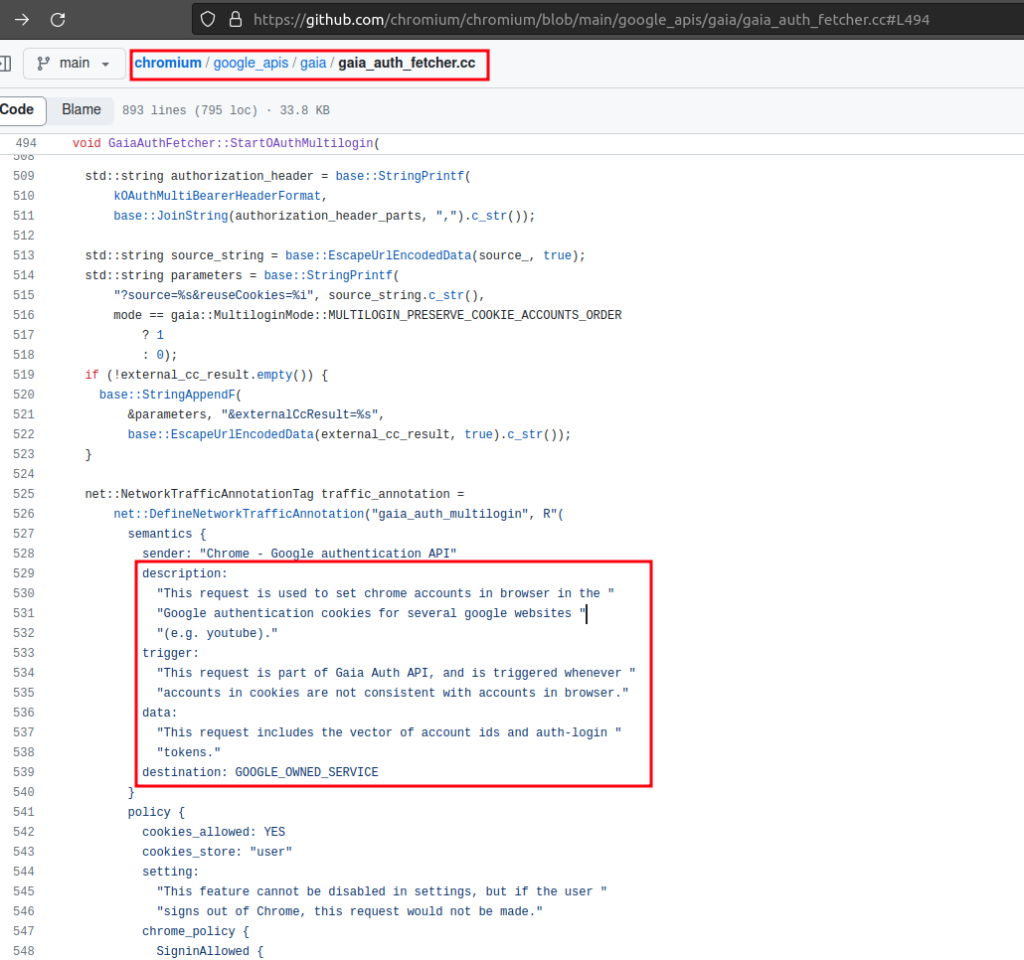Open the tracking protection shield icon

(x=208, y=19)
